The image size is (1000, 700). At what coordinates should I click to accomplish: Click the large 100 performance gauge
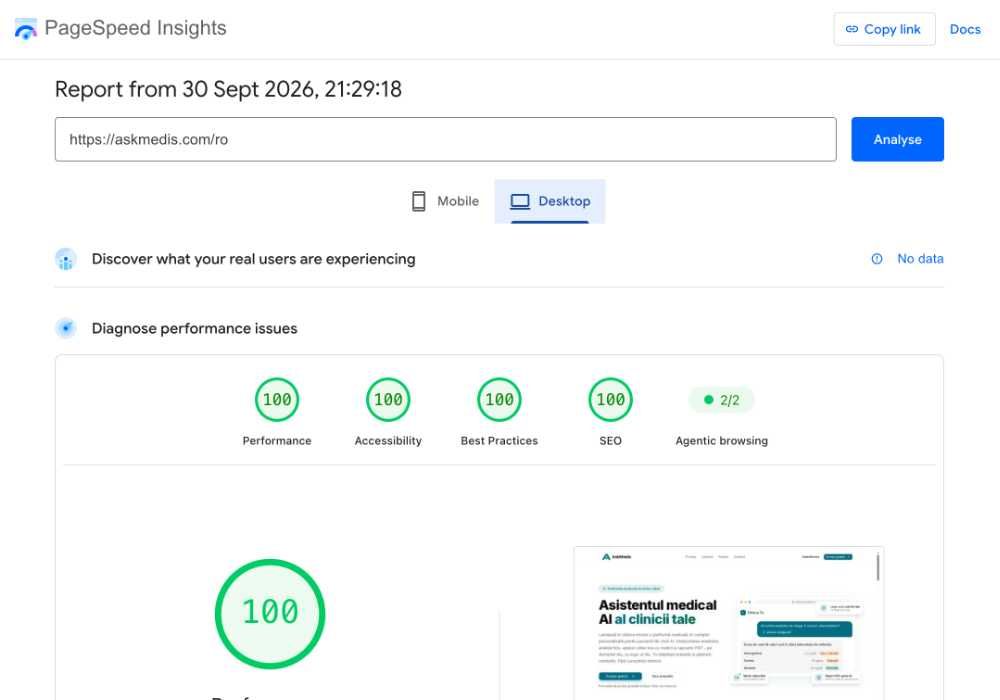click(270, 613)
